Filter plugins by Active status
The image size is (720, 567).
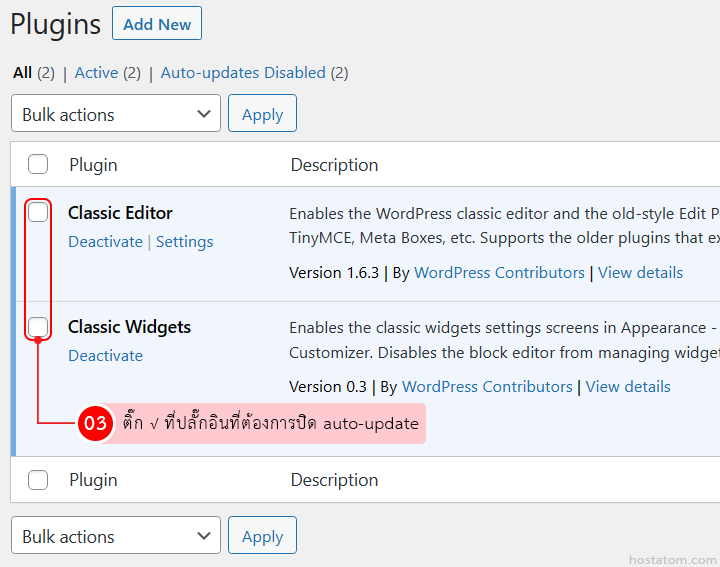coord(96,73)
